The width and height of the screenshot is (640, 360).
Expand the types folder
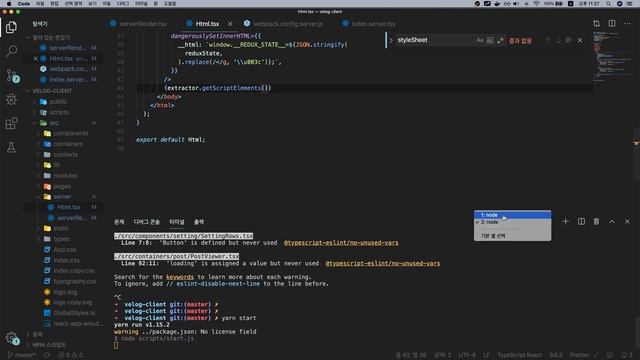click(x=61, y=239)
